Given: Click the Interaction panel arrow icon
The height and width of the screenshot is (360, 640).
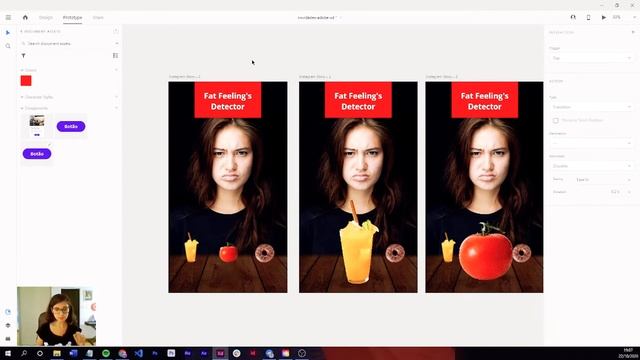Looking at the screenshot, I should 633,32.
